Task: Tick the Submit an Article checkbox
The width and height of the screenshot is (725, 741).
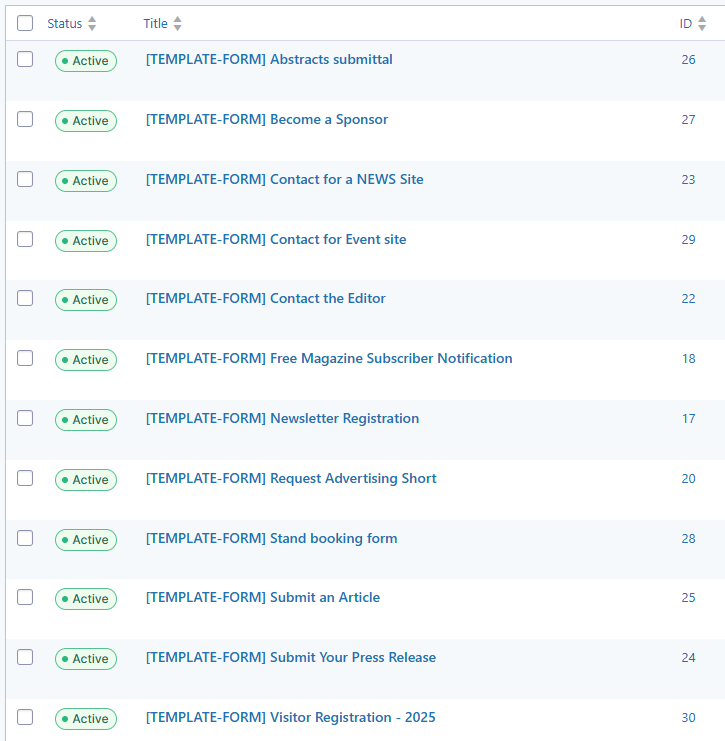Action: click(x=25, y=598)
